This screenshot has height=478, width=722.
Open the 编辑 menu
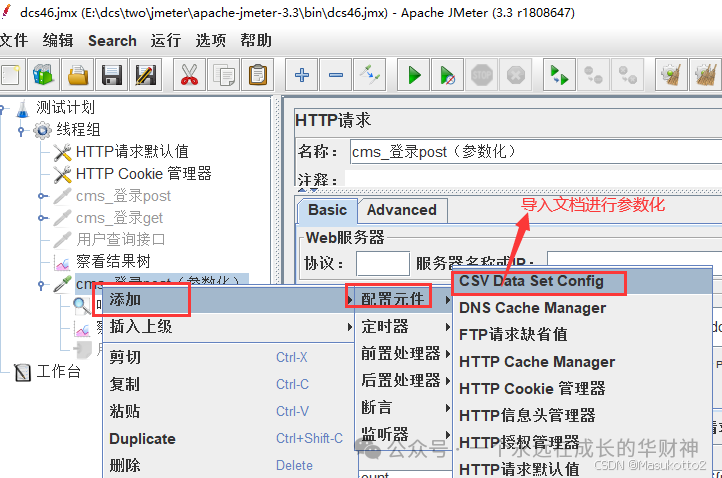58,41
